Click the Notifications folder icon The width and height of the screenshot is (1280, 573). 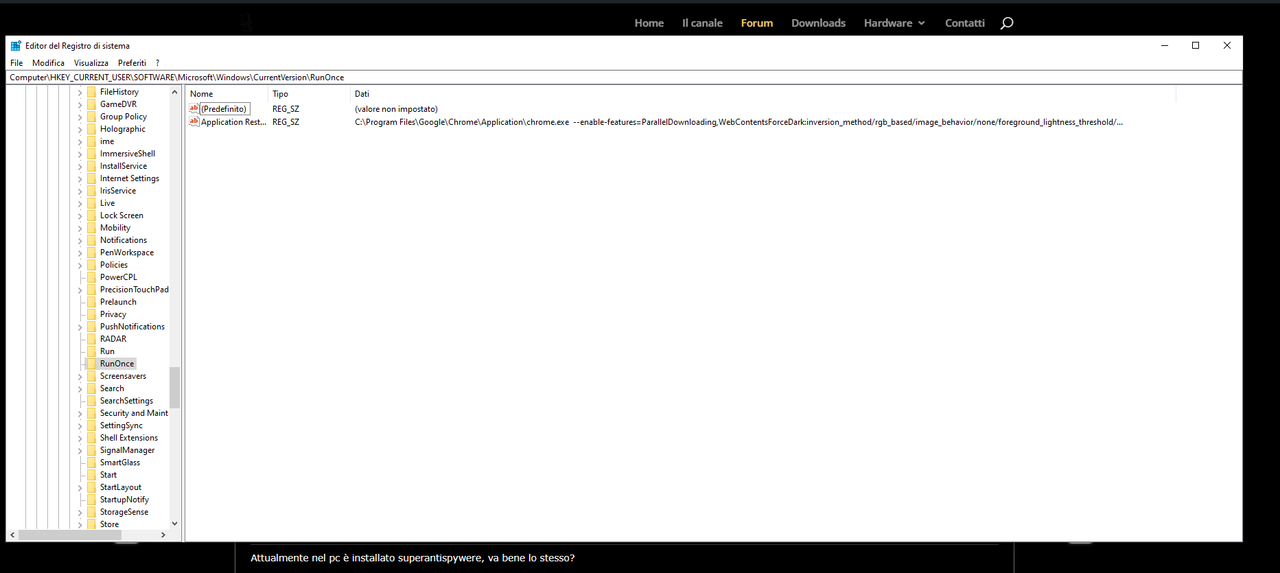(91, 240)
